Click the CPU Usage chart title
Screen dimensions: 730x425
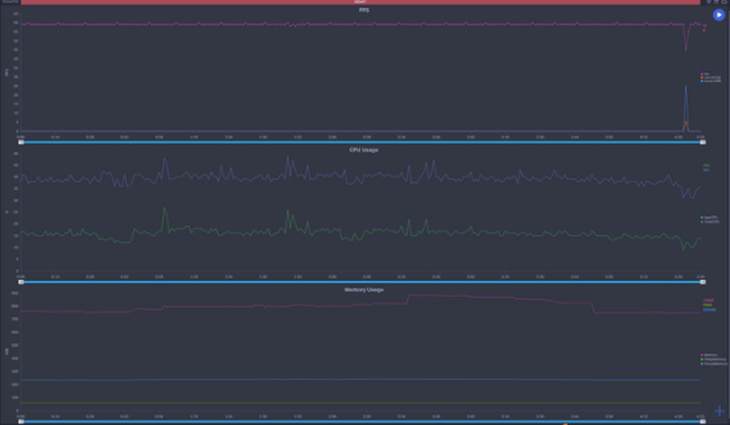pyautogui.click(x=363, y=149)
